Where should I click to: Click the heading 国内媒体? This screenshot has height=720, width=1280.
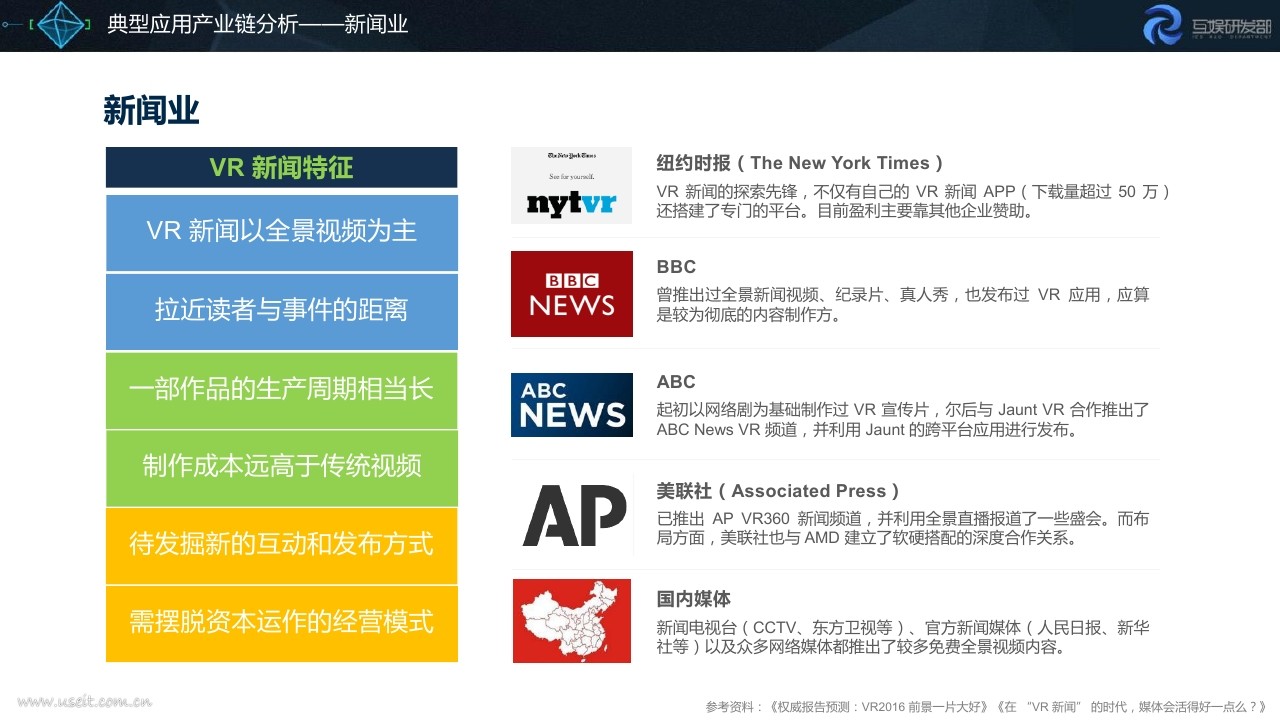[x=694, y=599]
